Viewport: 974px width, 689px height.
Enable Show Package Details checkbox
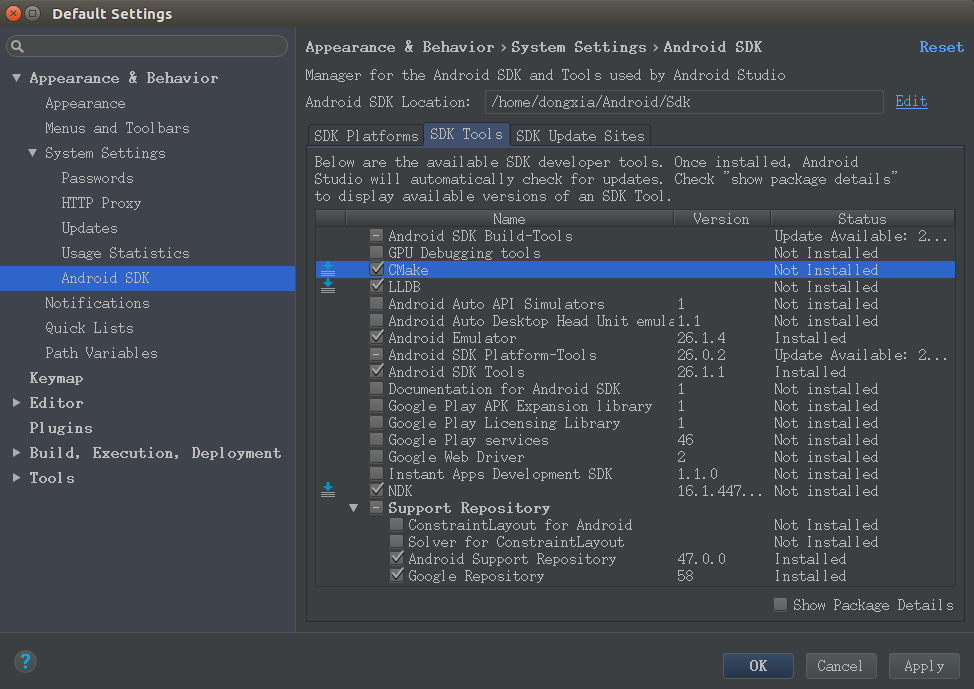[x=780, y=604]
